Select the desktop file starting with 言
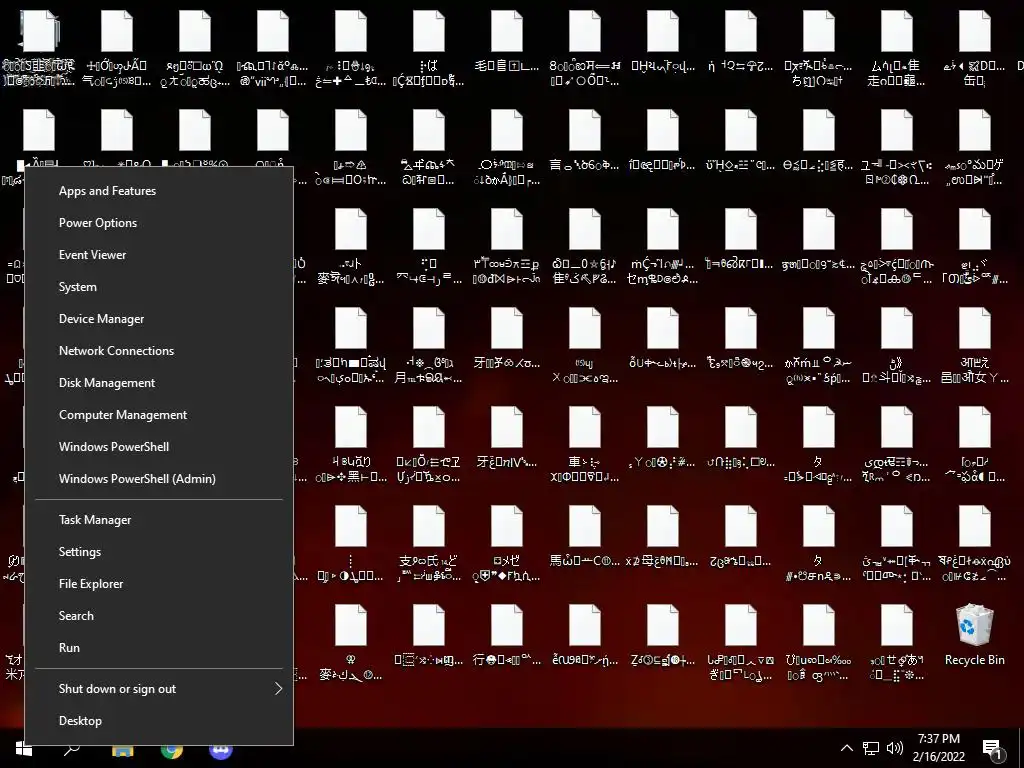1024x768 pixels. pos(584,141)
